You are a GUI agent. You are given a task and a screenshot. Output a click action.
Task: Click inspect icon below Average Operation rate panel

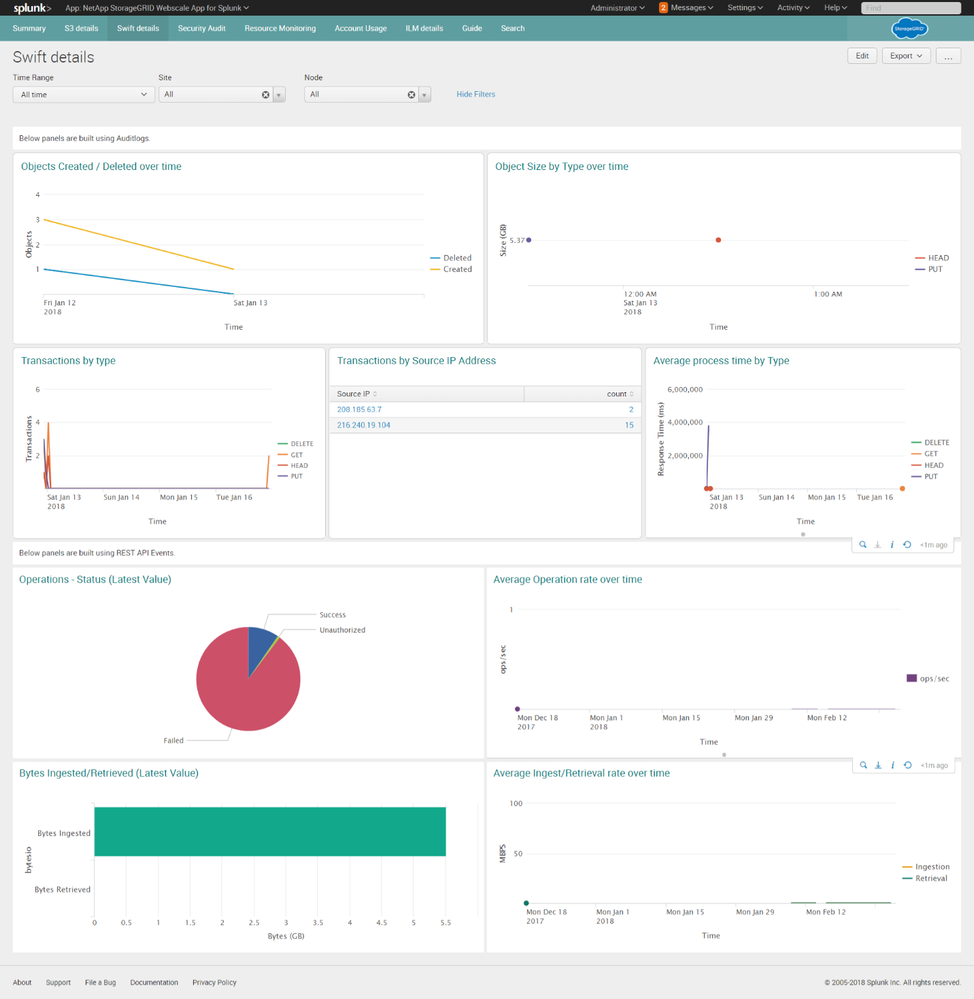[x=892, y=766]
